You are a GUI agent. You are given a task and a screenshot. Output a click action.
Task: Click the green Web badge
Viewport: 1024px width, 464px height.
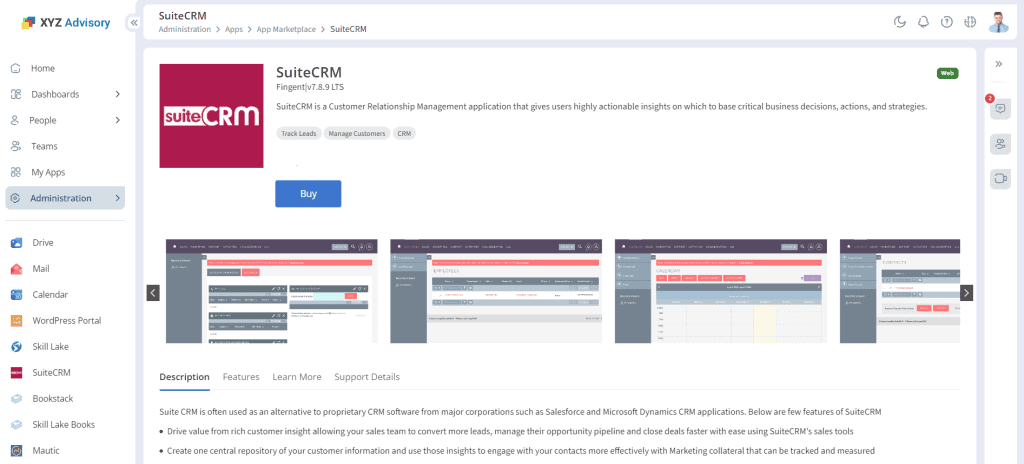pos(948,73)
